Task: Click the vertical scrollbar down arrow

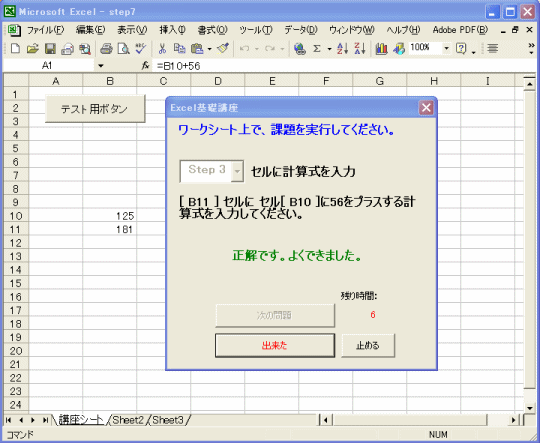Action: pyautogui.click(x=530, y=408)
